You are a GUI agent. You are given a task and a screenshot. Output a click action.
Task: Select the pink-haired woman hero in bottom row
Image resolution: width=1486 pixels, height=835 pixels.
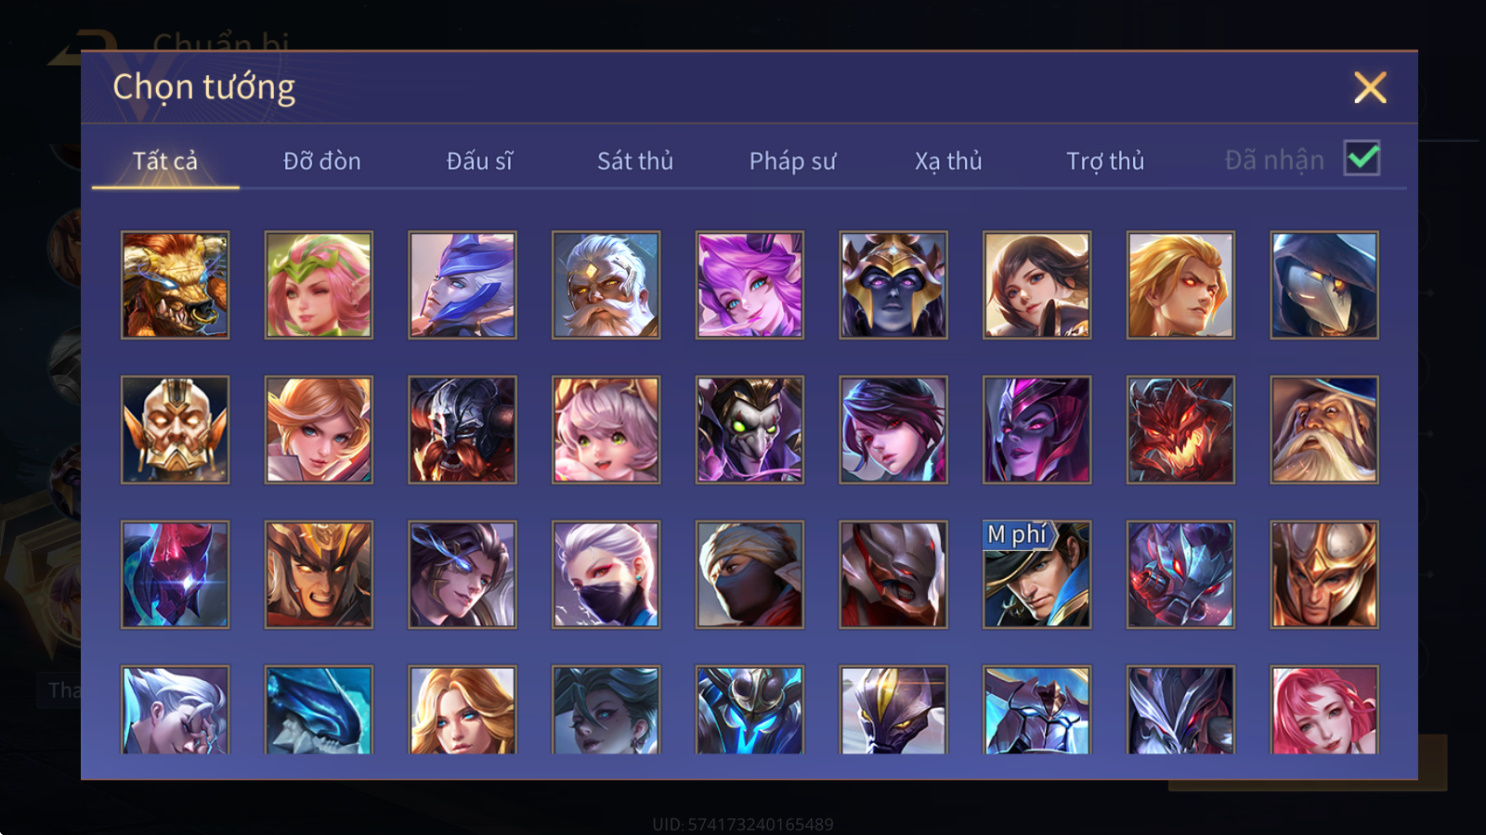tap(1324, 710)
